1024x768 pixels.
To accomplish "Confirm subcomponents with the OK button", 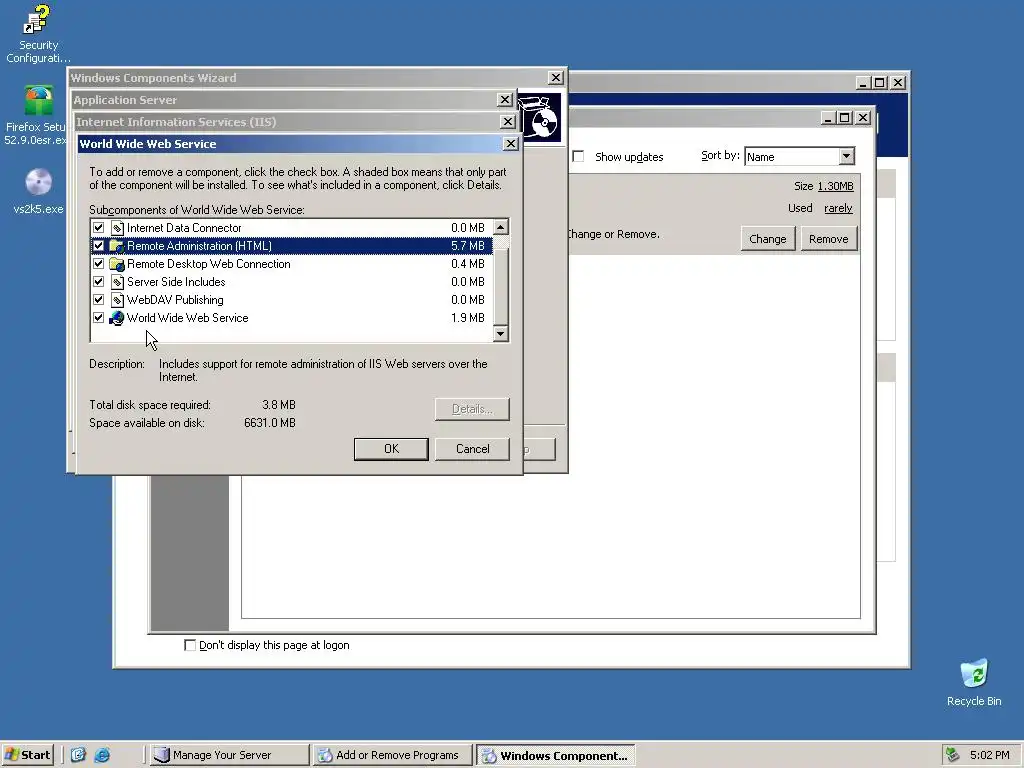I will click(391, 449).
